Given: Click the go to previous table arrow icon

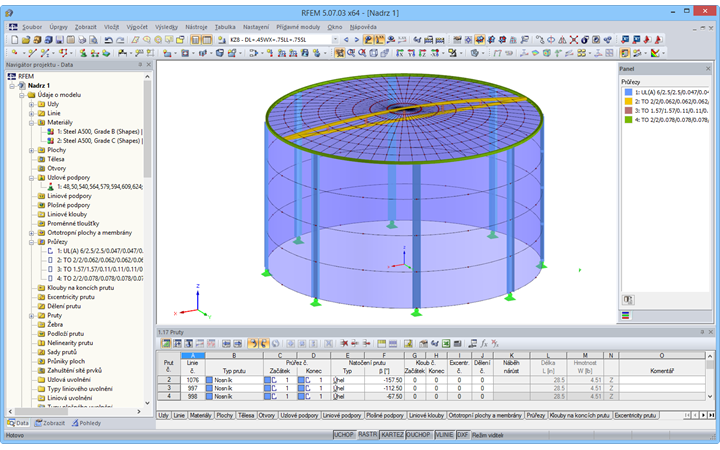Looking at the screenshot, I should click(226, 343).
